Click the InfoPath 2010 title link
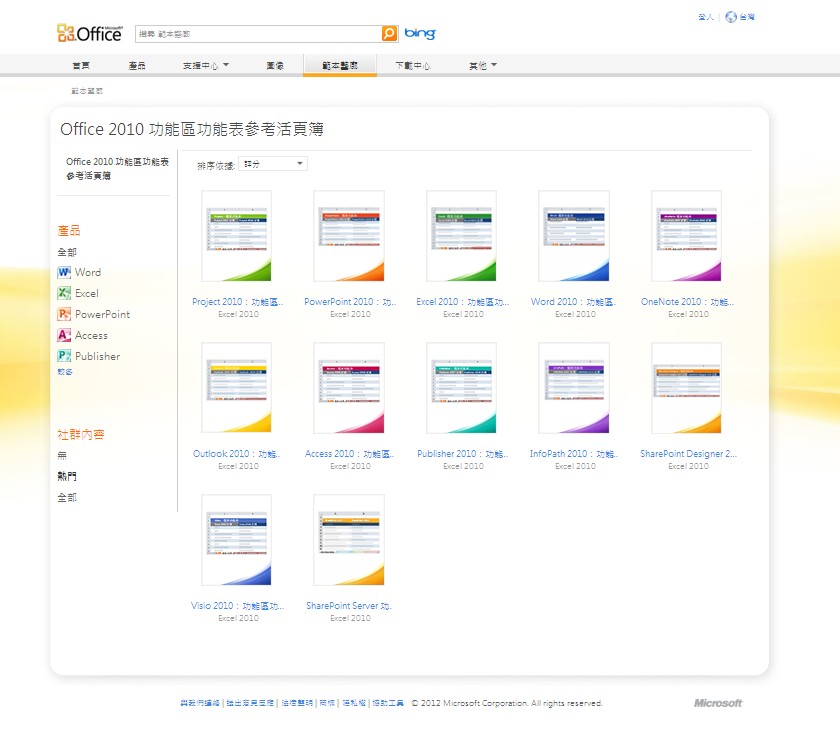Image resolution: width=840 pixels, height=745 pixels. (x=574, y=454)
